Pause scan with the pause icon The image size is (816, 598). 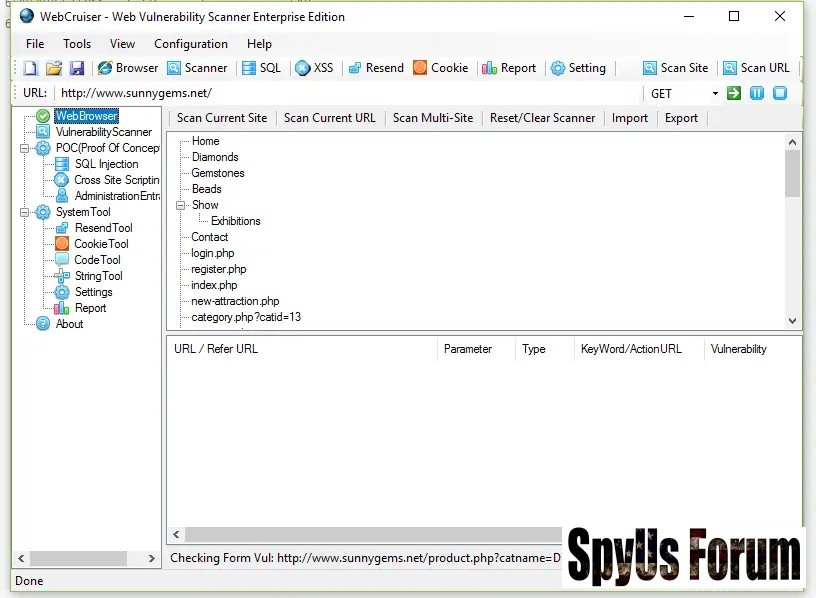(757, 93)
